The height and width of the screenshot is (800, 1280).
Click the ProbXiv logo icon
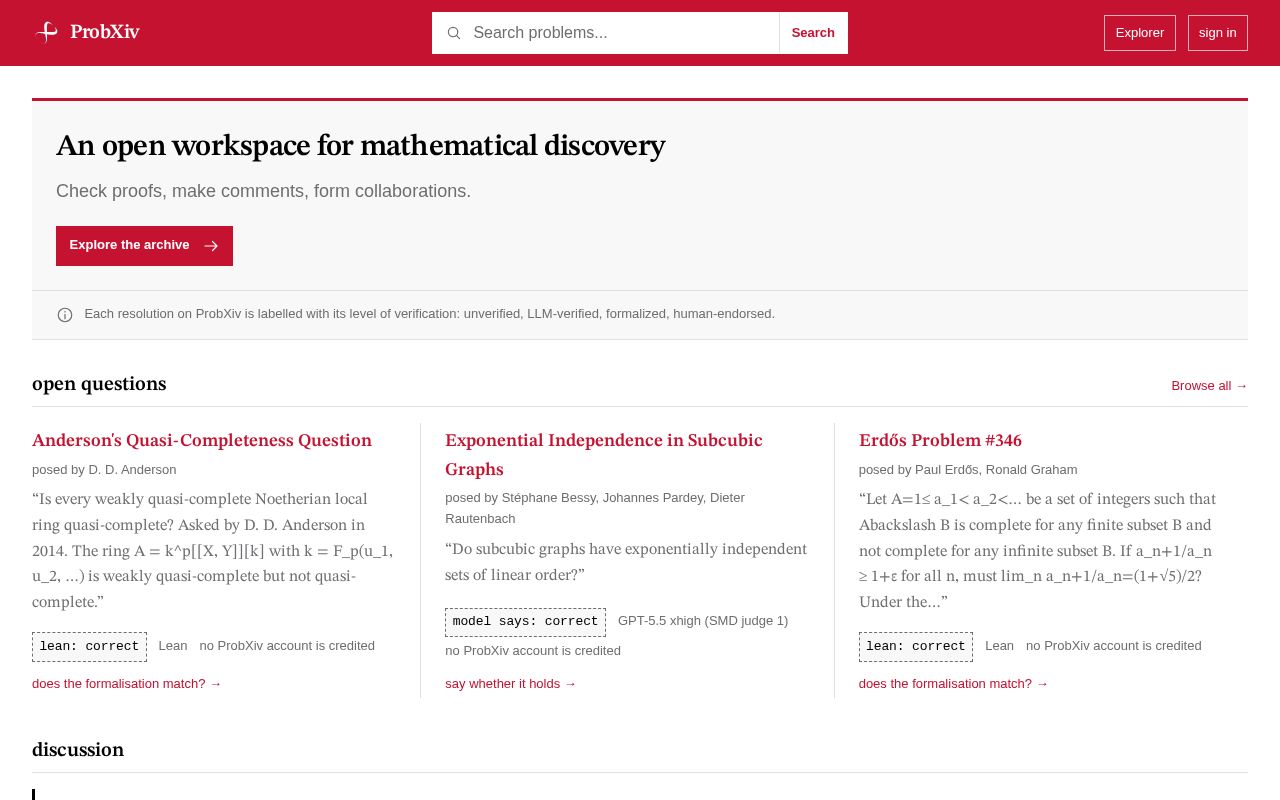(46, 32)
